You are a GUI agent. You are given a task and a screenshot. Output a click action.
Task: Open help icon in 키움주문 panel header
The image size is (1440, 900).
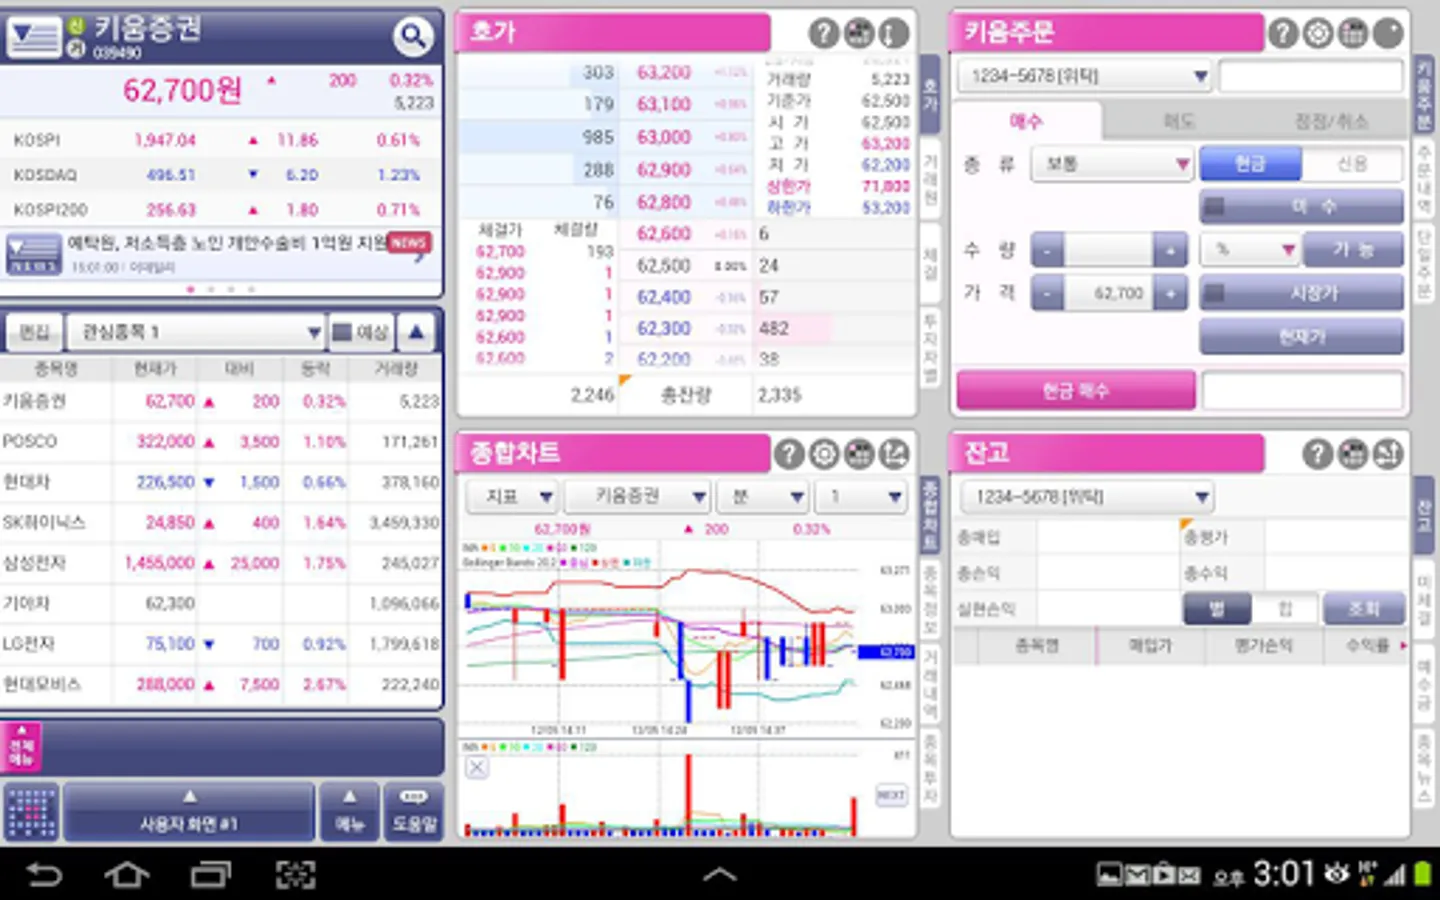(x=1283, y=33)
